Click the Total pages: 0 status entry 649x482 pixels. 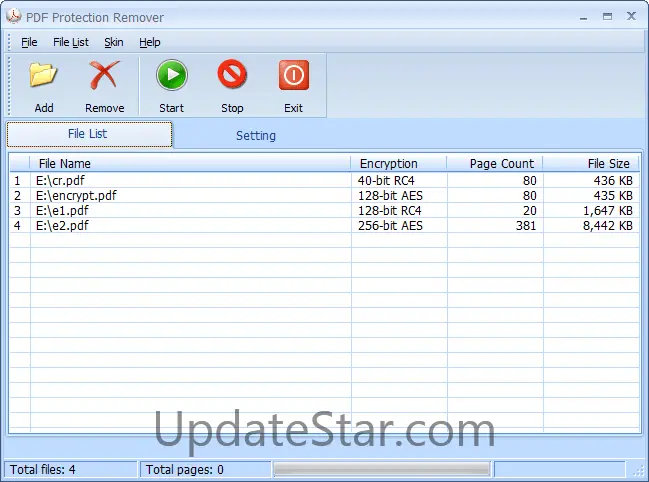(x=205, y=470)
